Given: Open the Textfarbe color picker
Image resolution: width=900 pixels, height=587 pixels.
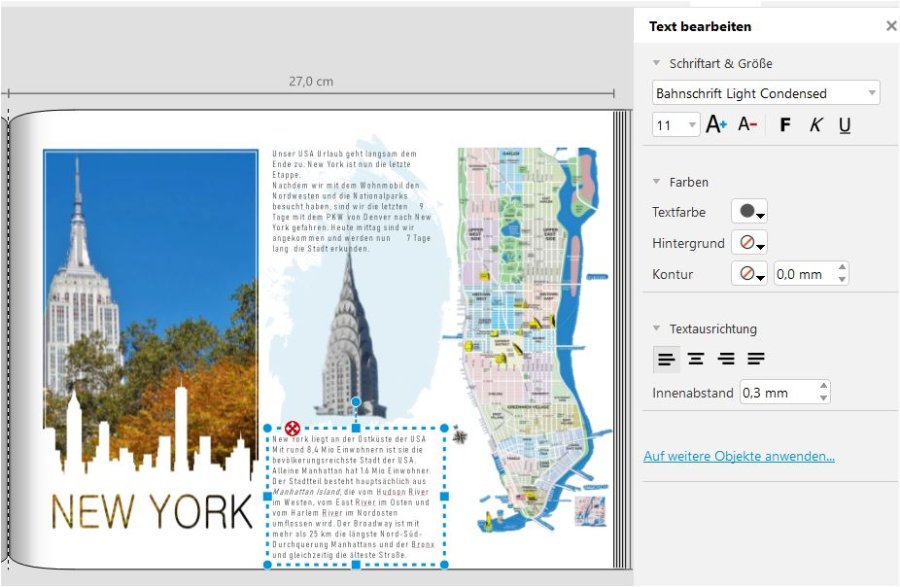Looking at the screenshot, I should point(749,212).
